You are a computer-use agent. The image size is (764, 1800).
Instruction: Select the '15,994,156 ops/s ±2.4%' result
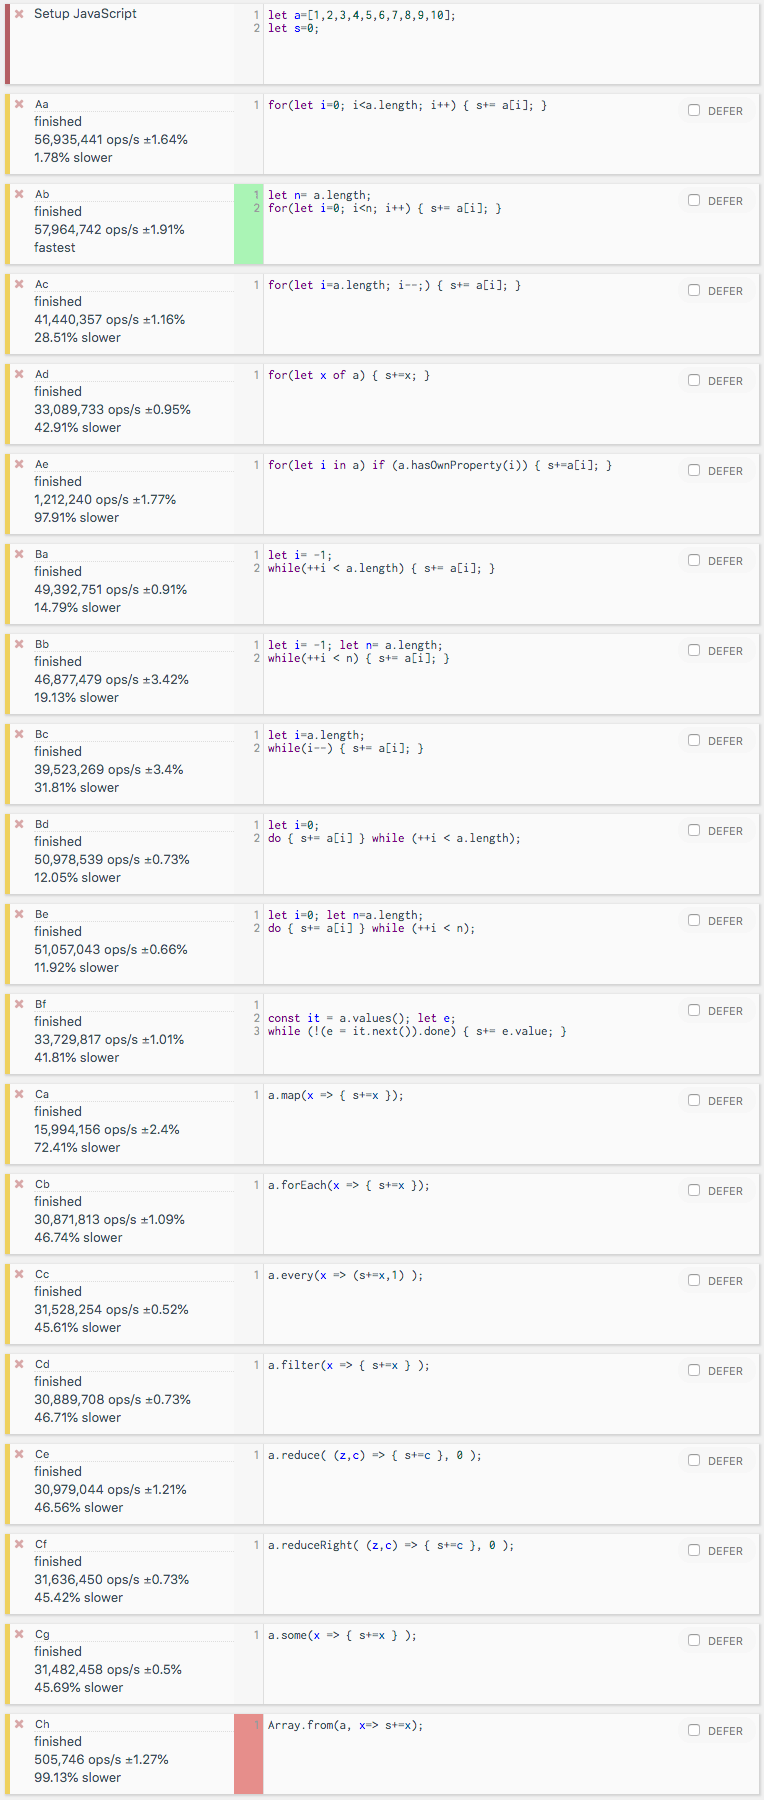(x=107, y=1130)
